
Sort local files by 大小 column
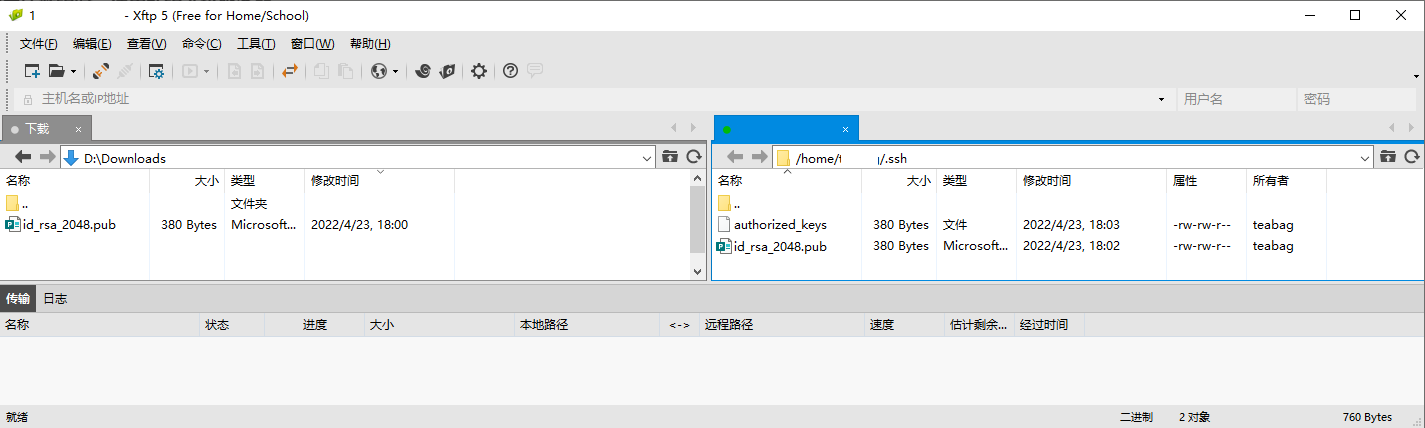tap(187, 181)
